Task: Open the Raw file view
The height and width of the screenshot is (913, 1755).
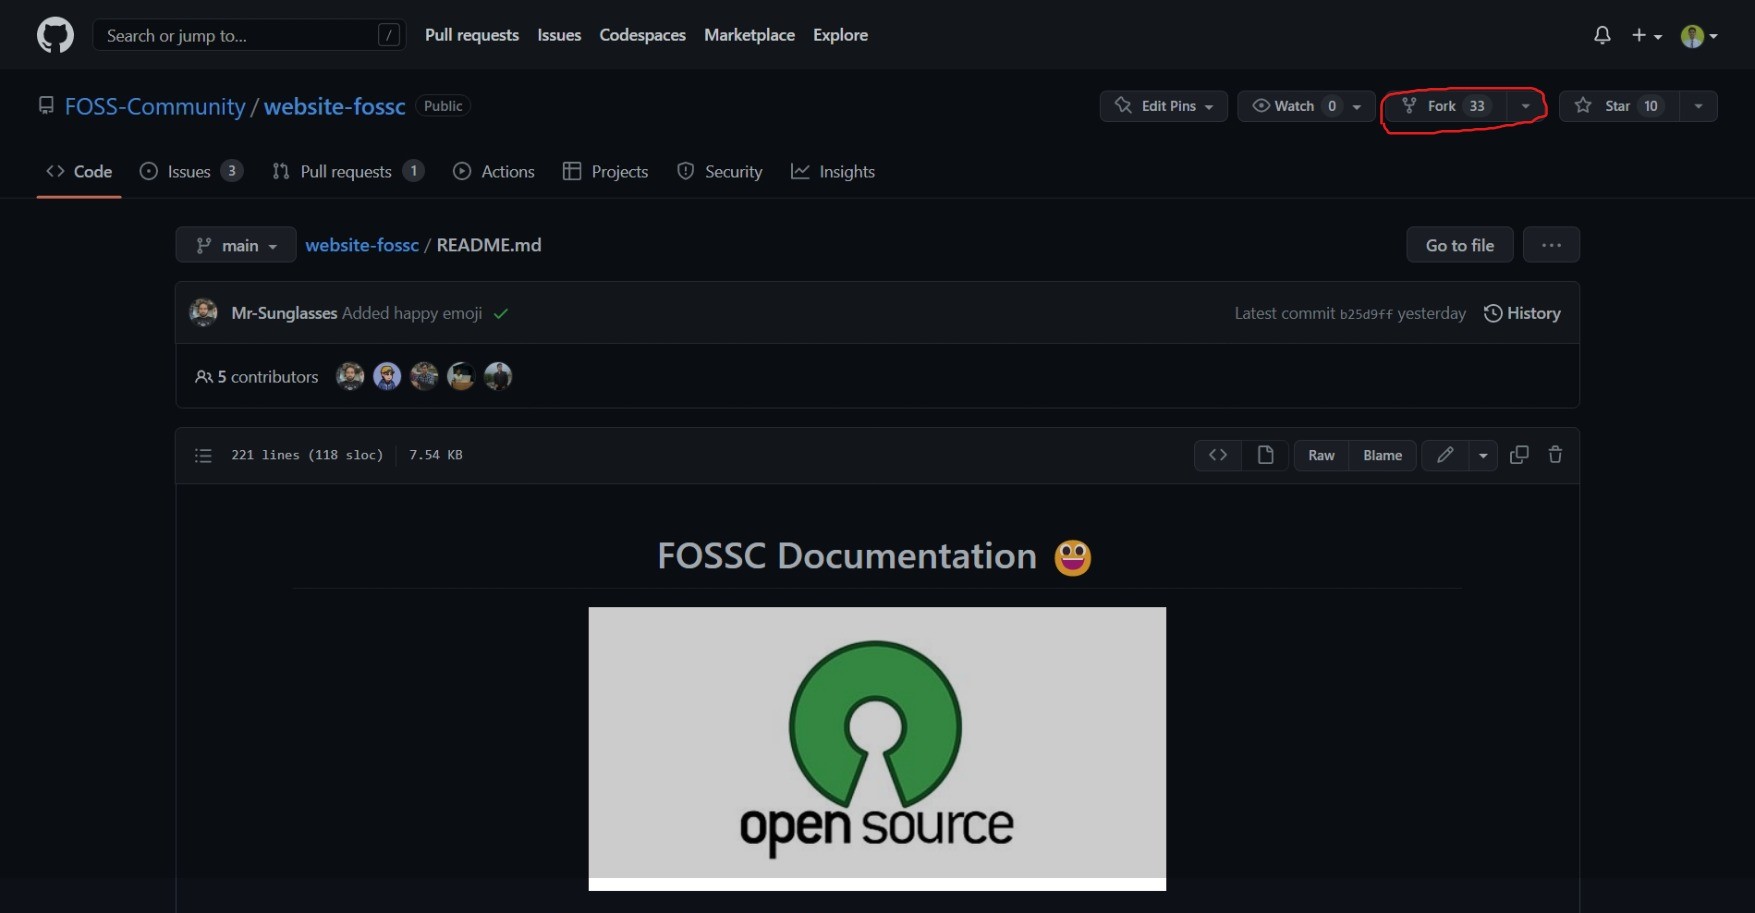Action: pyautogui.click(x=1321, y=455)
